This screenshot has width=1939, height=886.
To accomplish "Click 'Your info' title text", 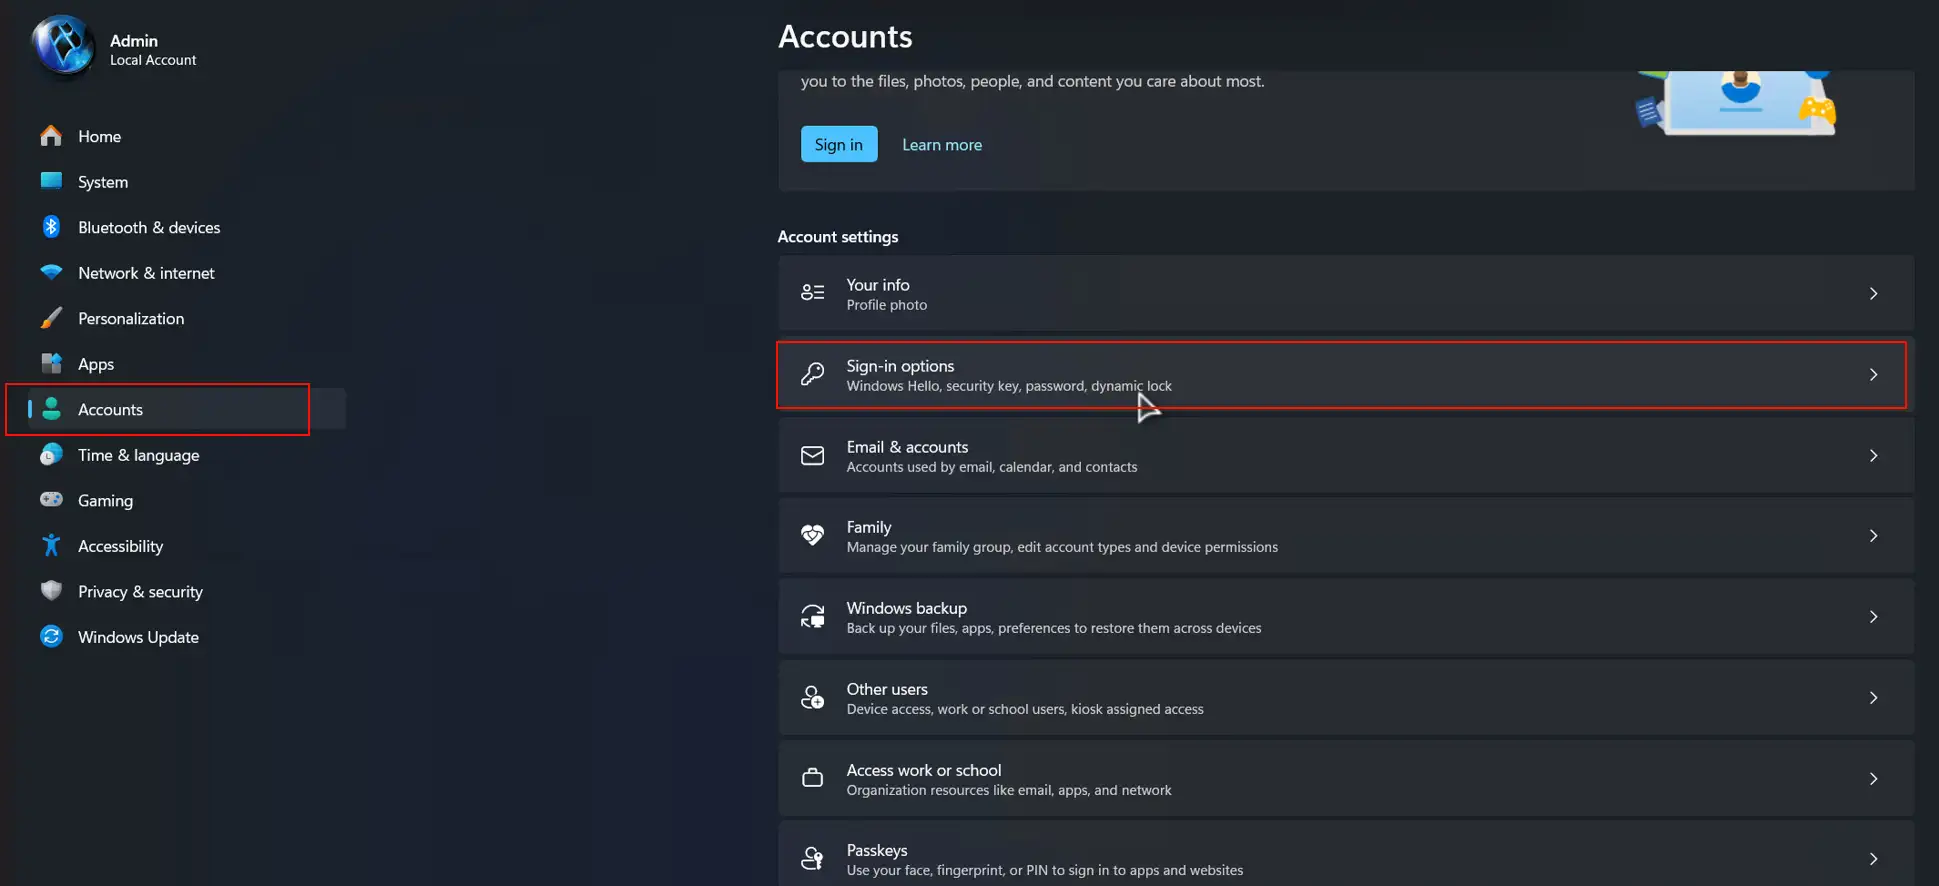I will [x=878, y=285].
